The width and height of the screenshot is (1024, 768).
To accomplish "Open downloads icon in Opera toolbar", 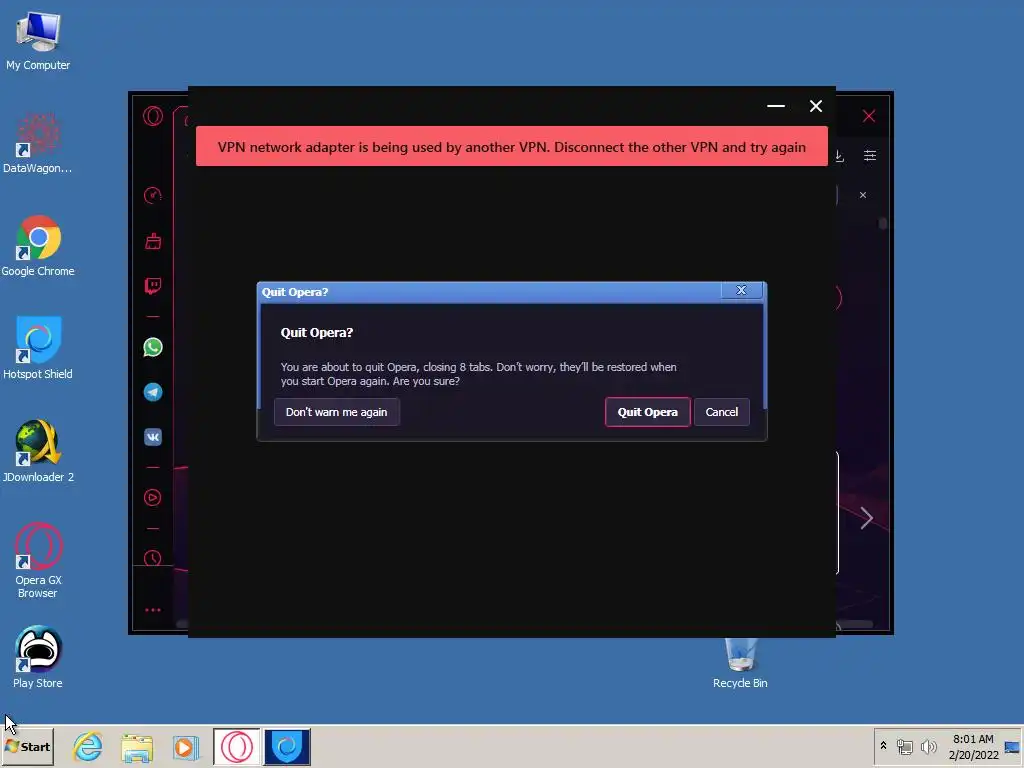I will pos(840,155).
